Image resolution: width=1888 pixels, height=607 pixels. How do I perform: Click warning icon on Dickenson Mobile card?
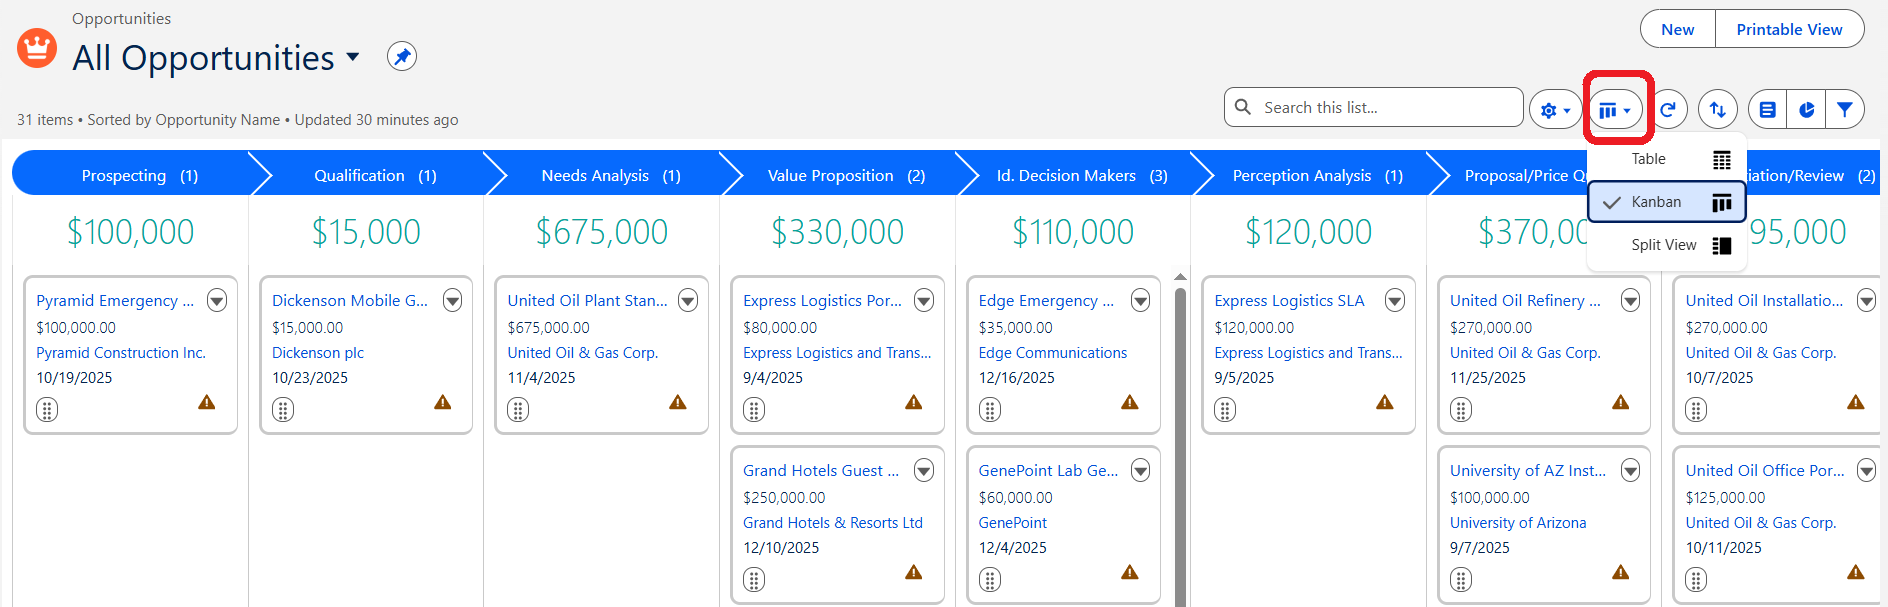pyautogui.click(x=443, y=402)
